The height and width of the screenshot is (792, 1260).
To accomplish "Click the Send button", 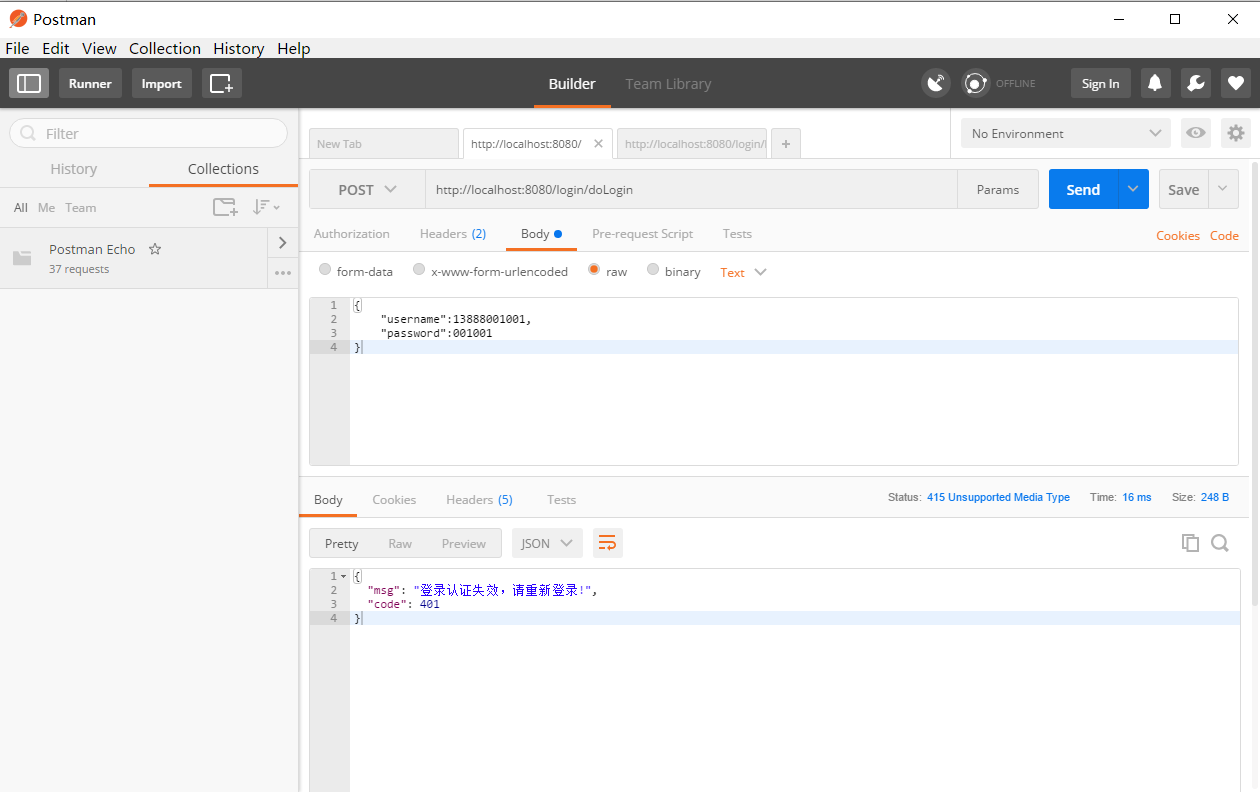I will (1083, 189).
